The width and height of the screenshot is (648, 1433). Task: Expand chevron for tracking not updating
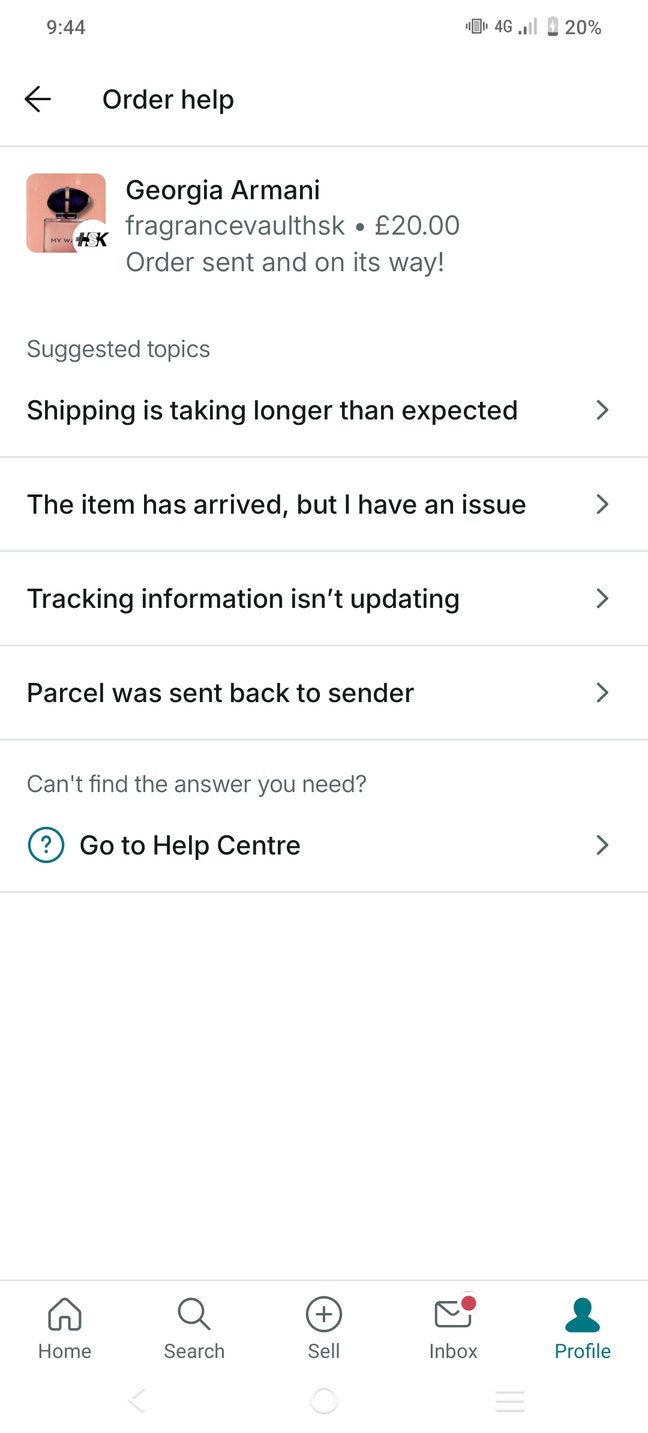pyautogui.click(x=602, y=598)
